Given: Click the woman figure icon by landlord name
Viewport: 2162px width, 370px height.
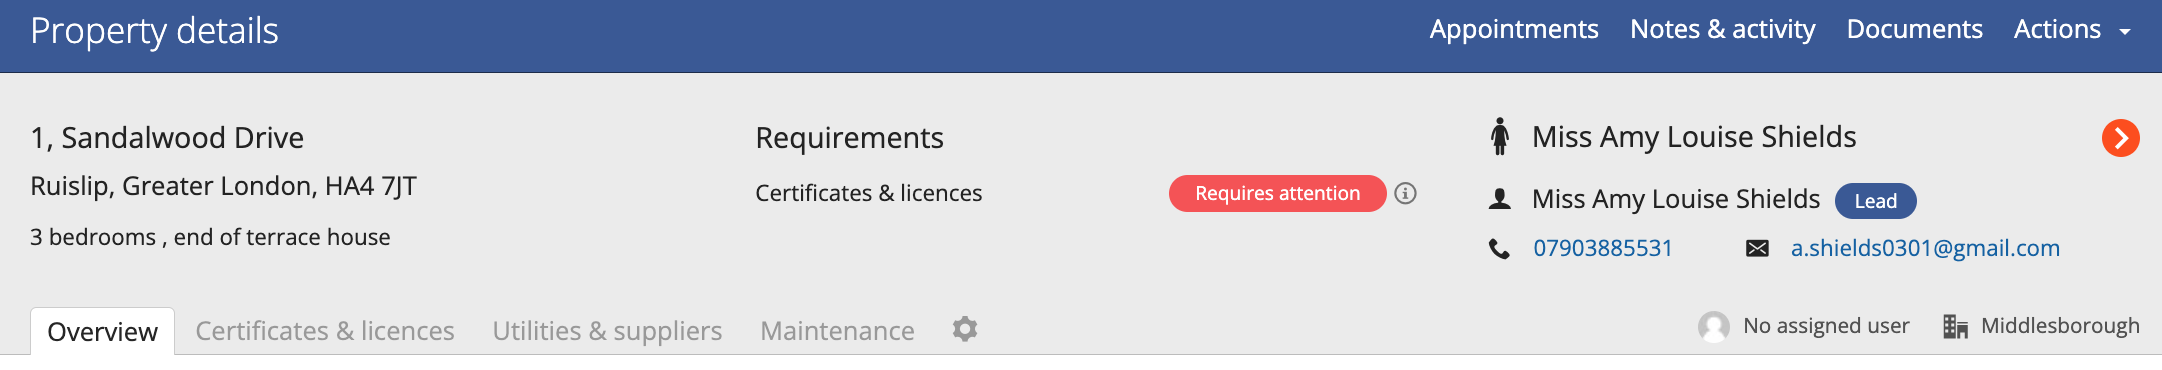Looking at the screenshot, I should (x=1499, y=137).
